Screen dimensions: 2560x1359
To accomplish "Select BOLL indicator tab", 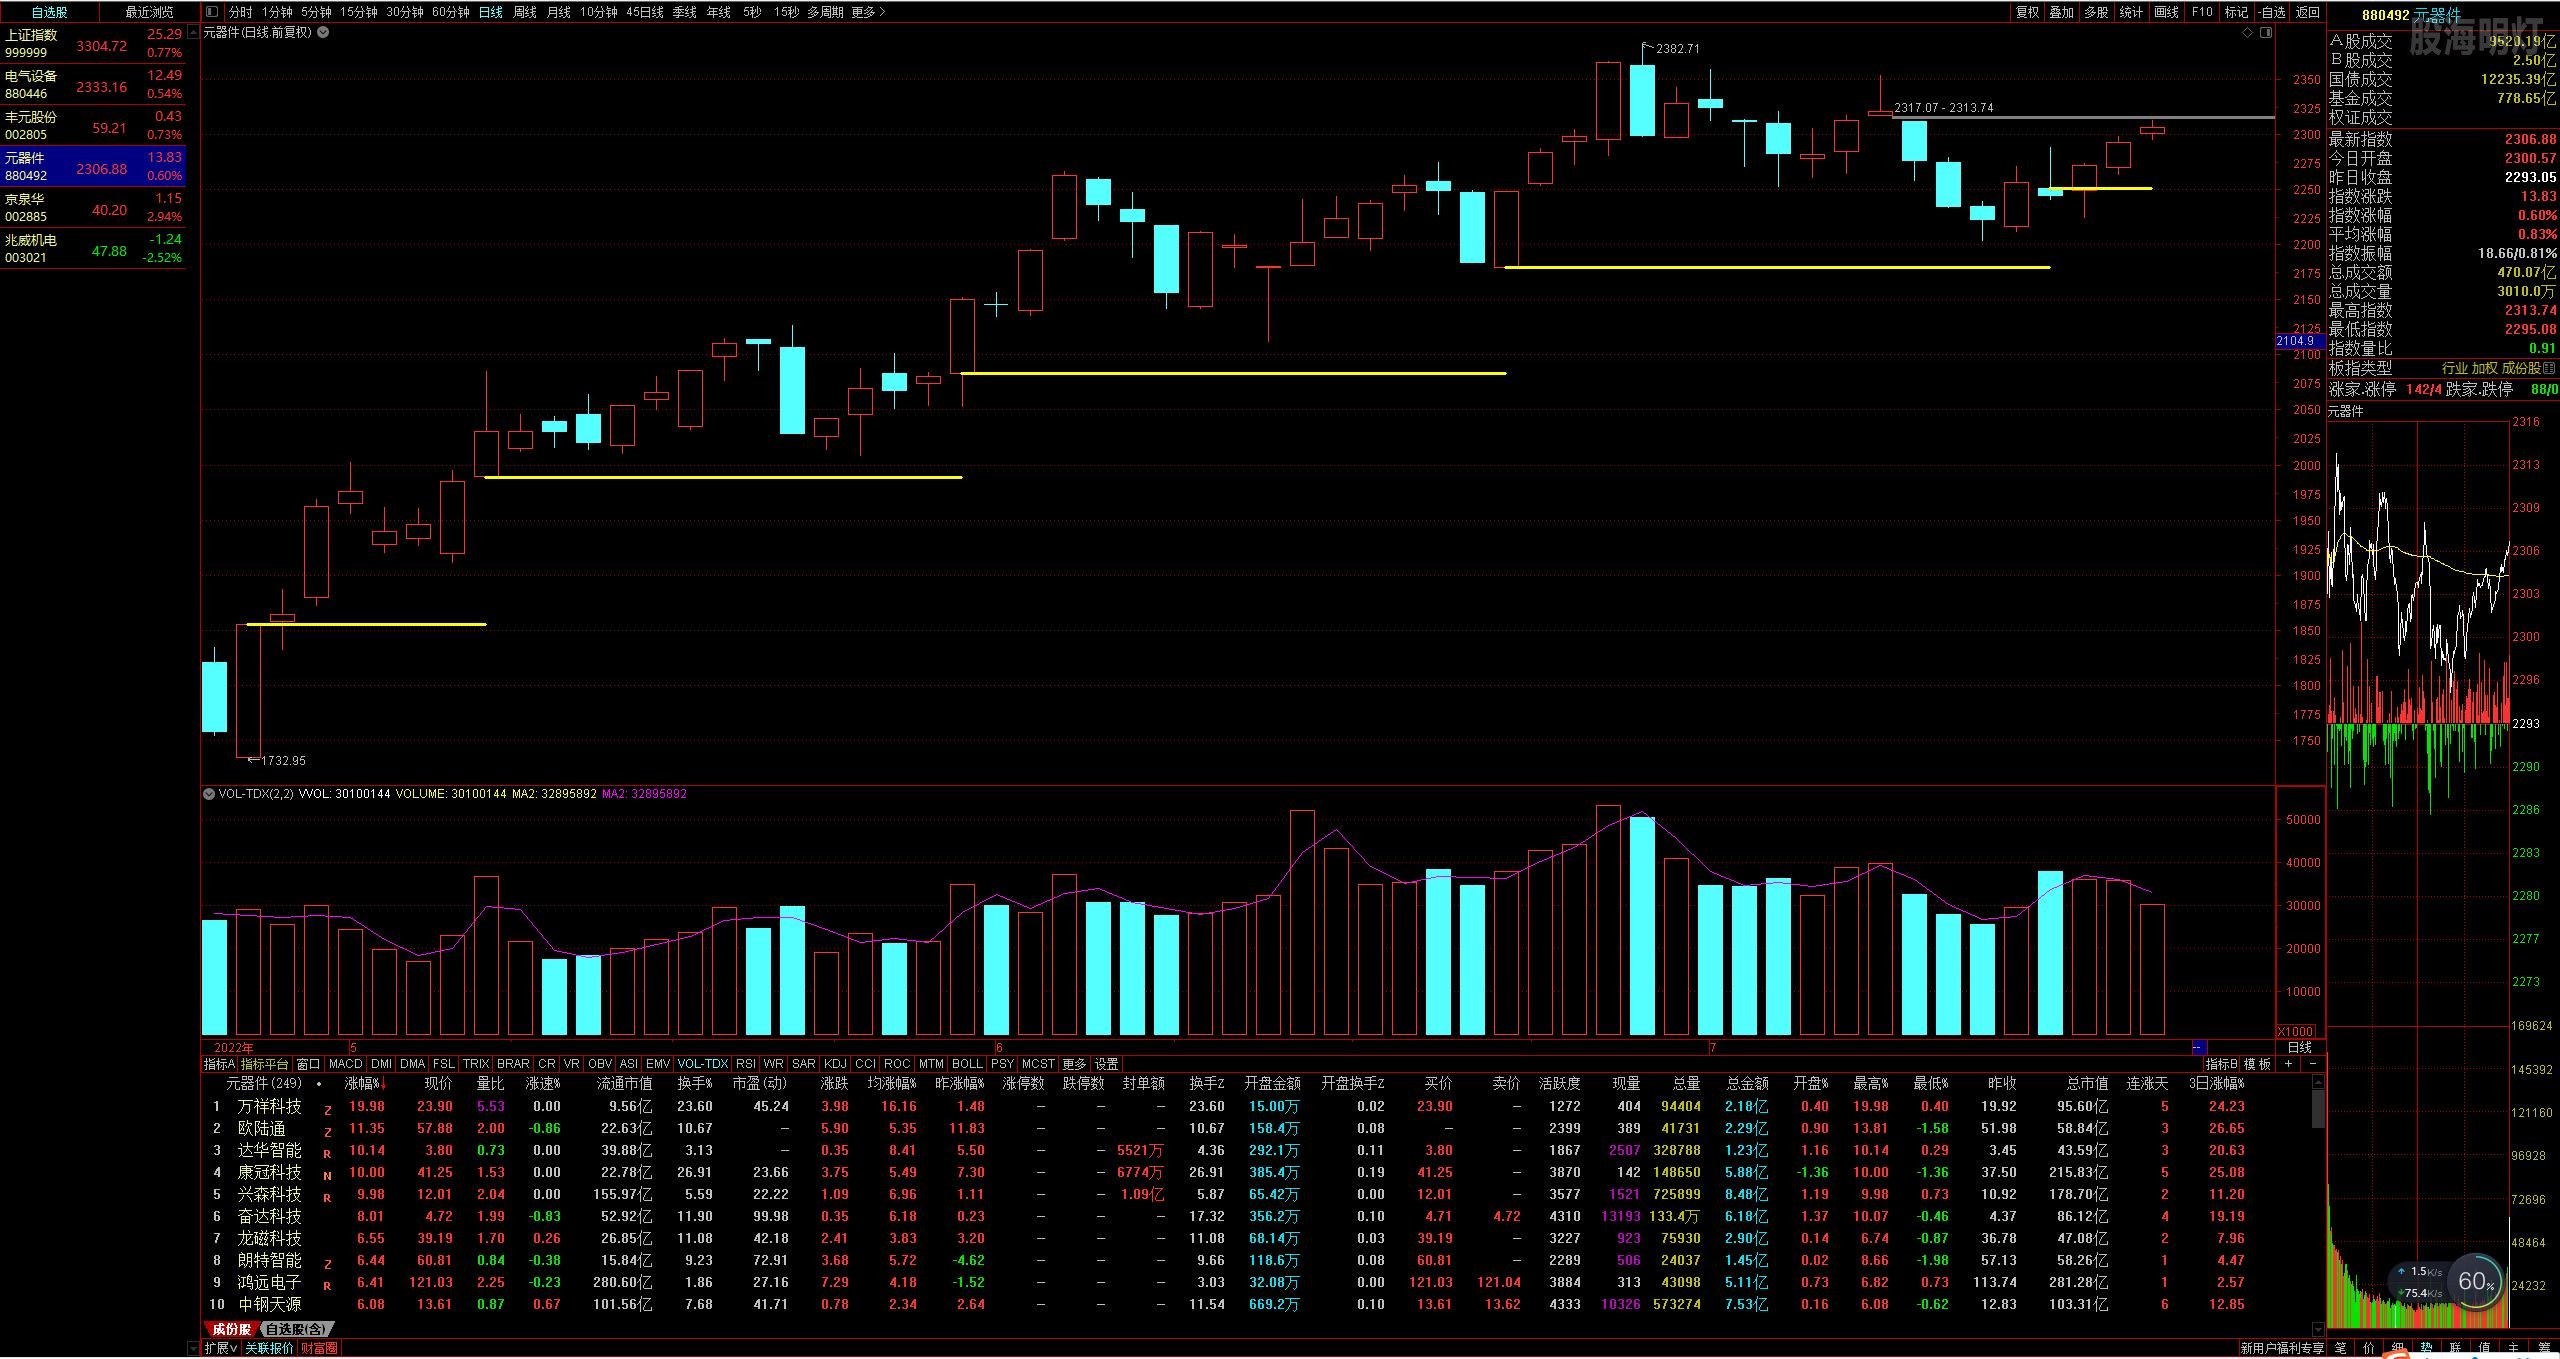I will pyautogui.click(x=967, y=1064).
